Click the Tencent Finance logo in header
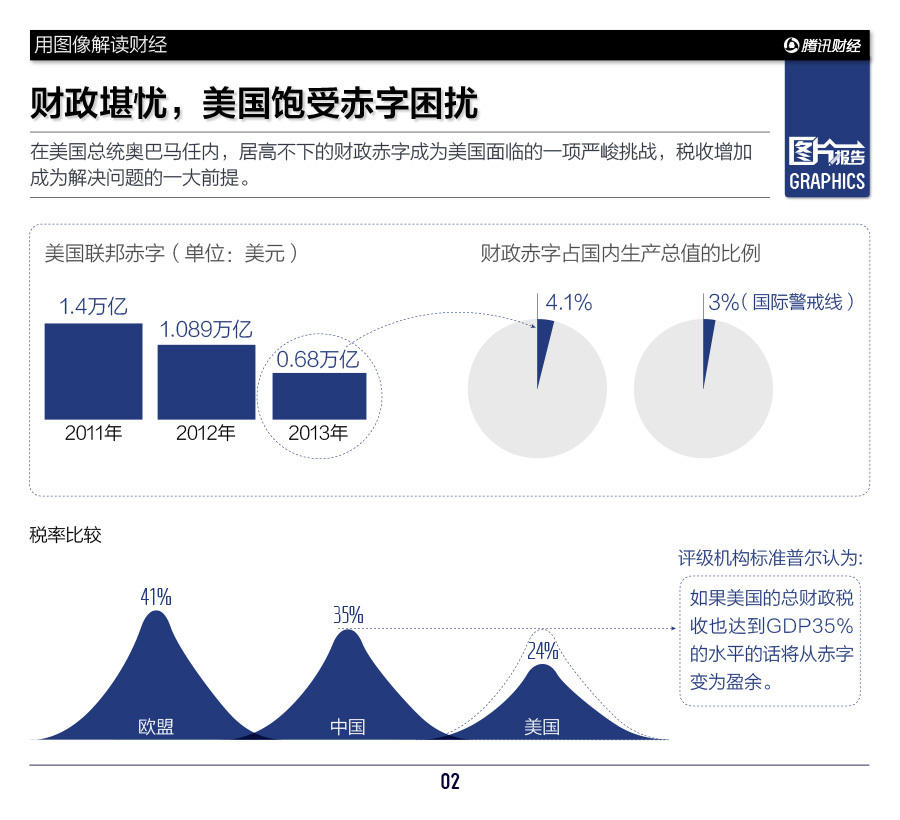 822,45
